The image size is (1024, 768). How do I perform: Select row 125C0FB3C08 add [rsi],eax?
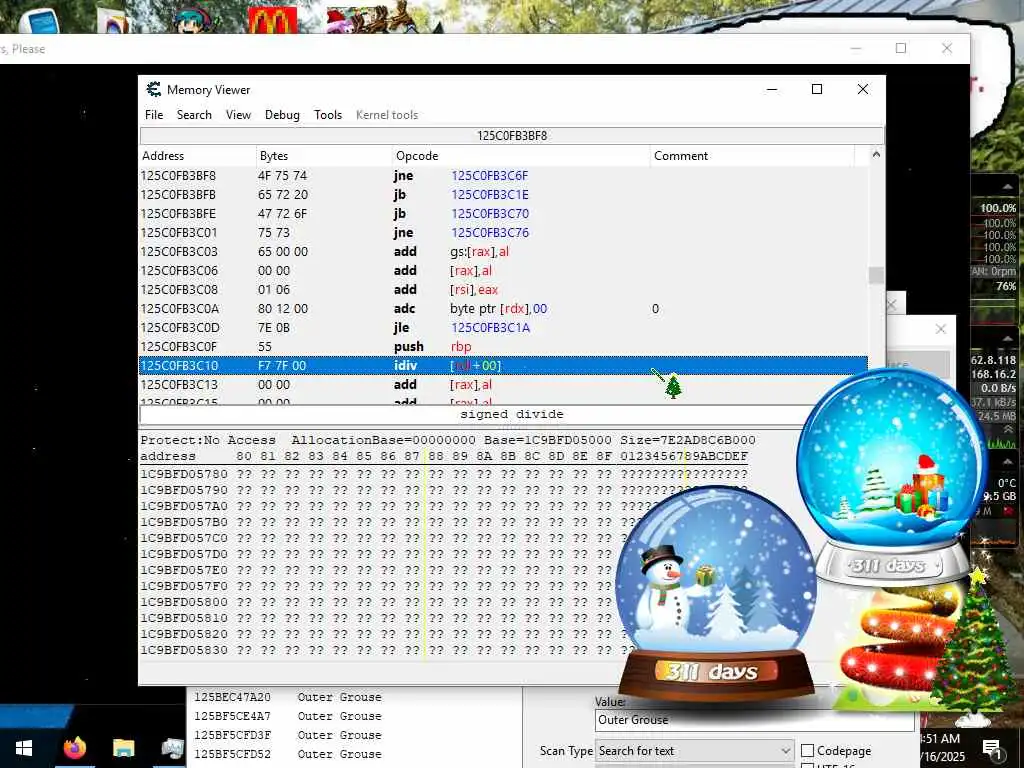(504, 289)
